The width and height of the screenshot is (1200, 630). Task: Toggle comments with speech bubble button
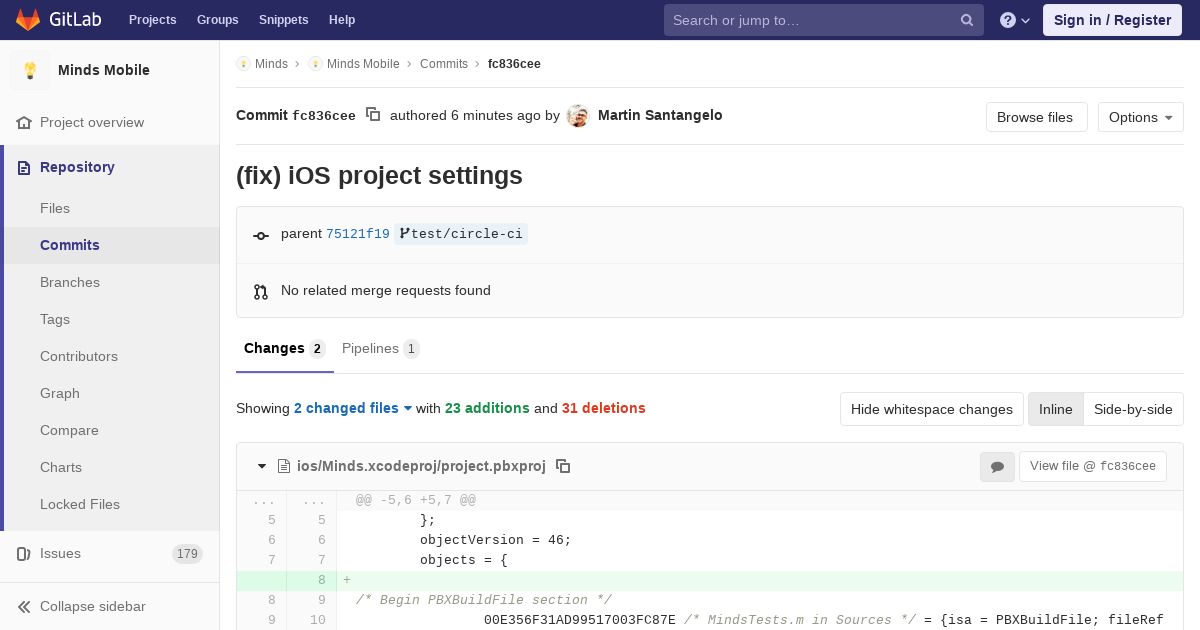tap(997, 467)
